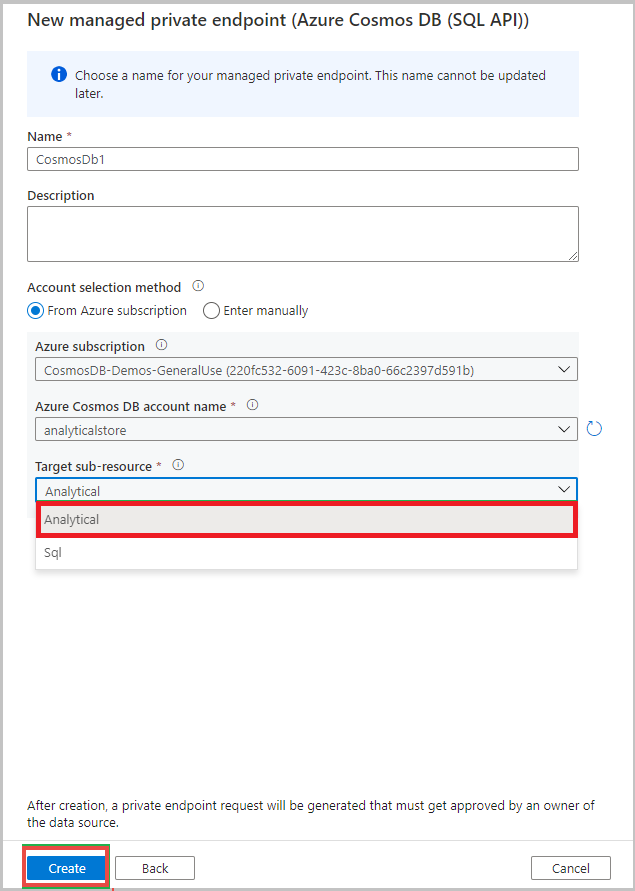The height and width of the screenshot is (891, 635).
Task: Select the Analytical sub-resource option
Action: tap(305, 519)
